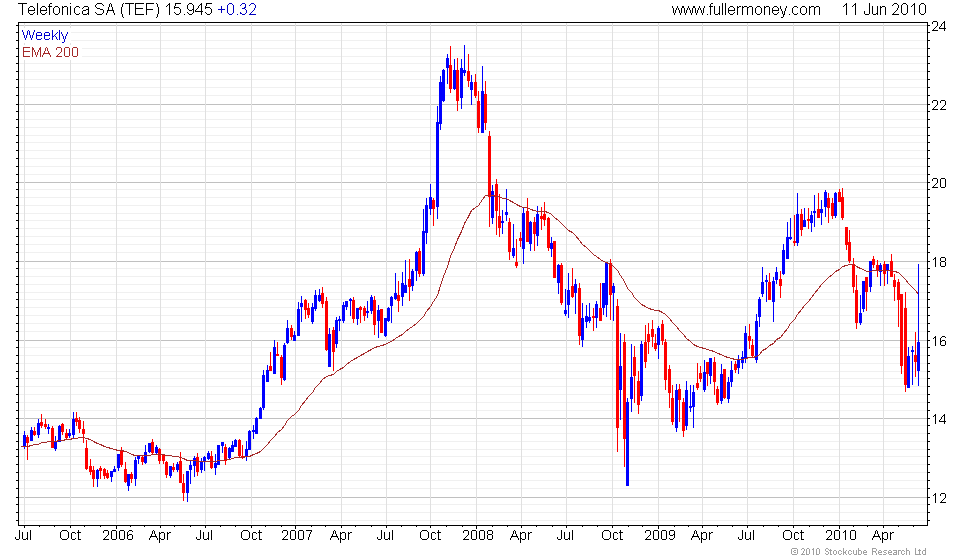Click the 16 price axis label

coord(939,341)
